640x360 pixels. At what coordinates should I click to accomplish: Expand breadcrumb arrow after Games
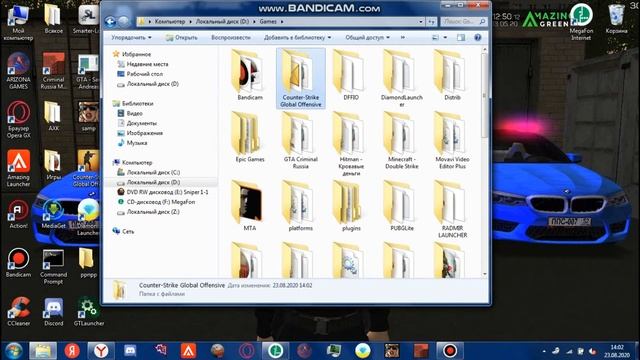[282, 22]
